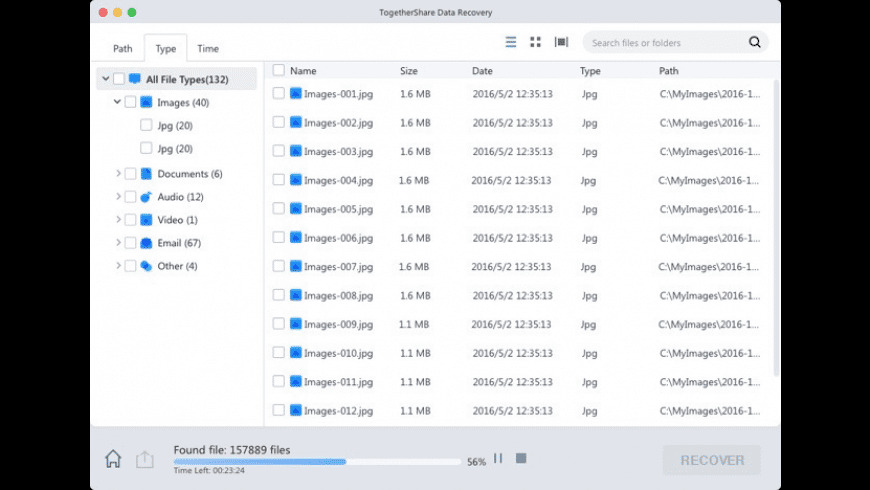This screenshot has width=870, height=490.
Task: Click the Images category icon
Action: 146,102
